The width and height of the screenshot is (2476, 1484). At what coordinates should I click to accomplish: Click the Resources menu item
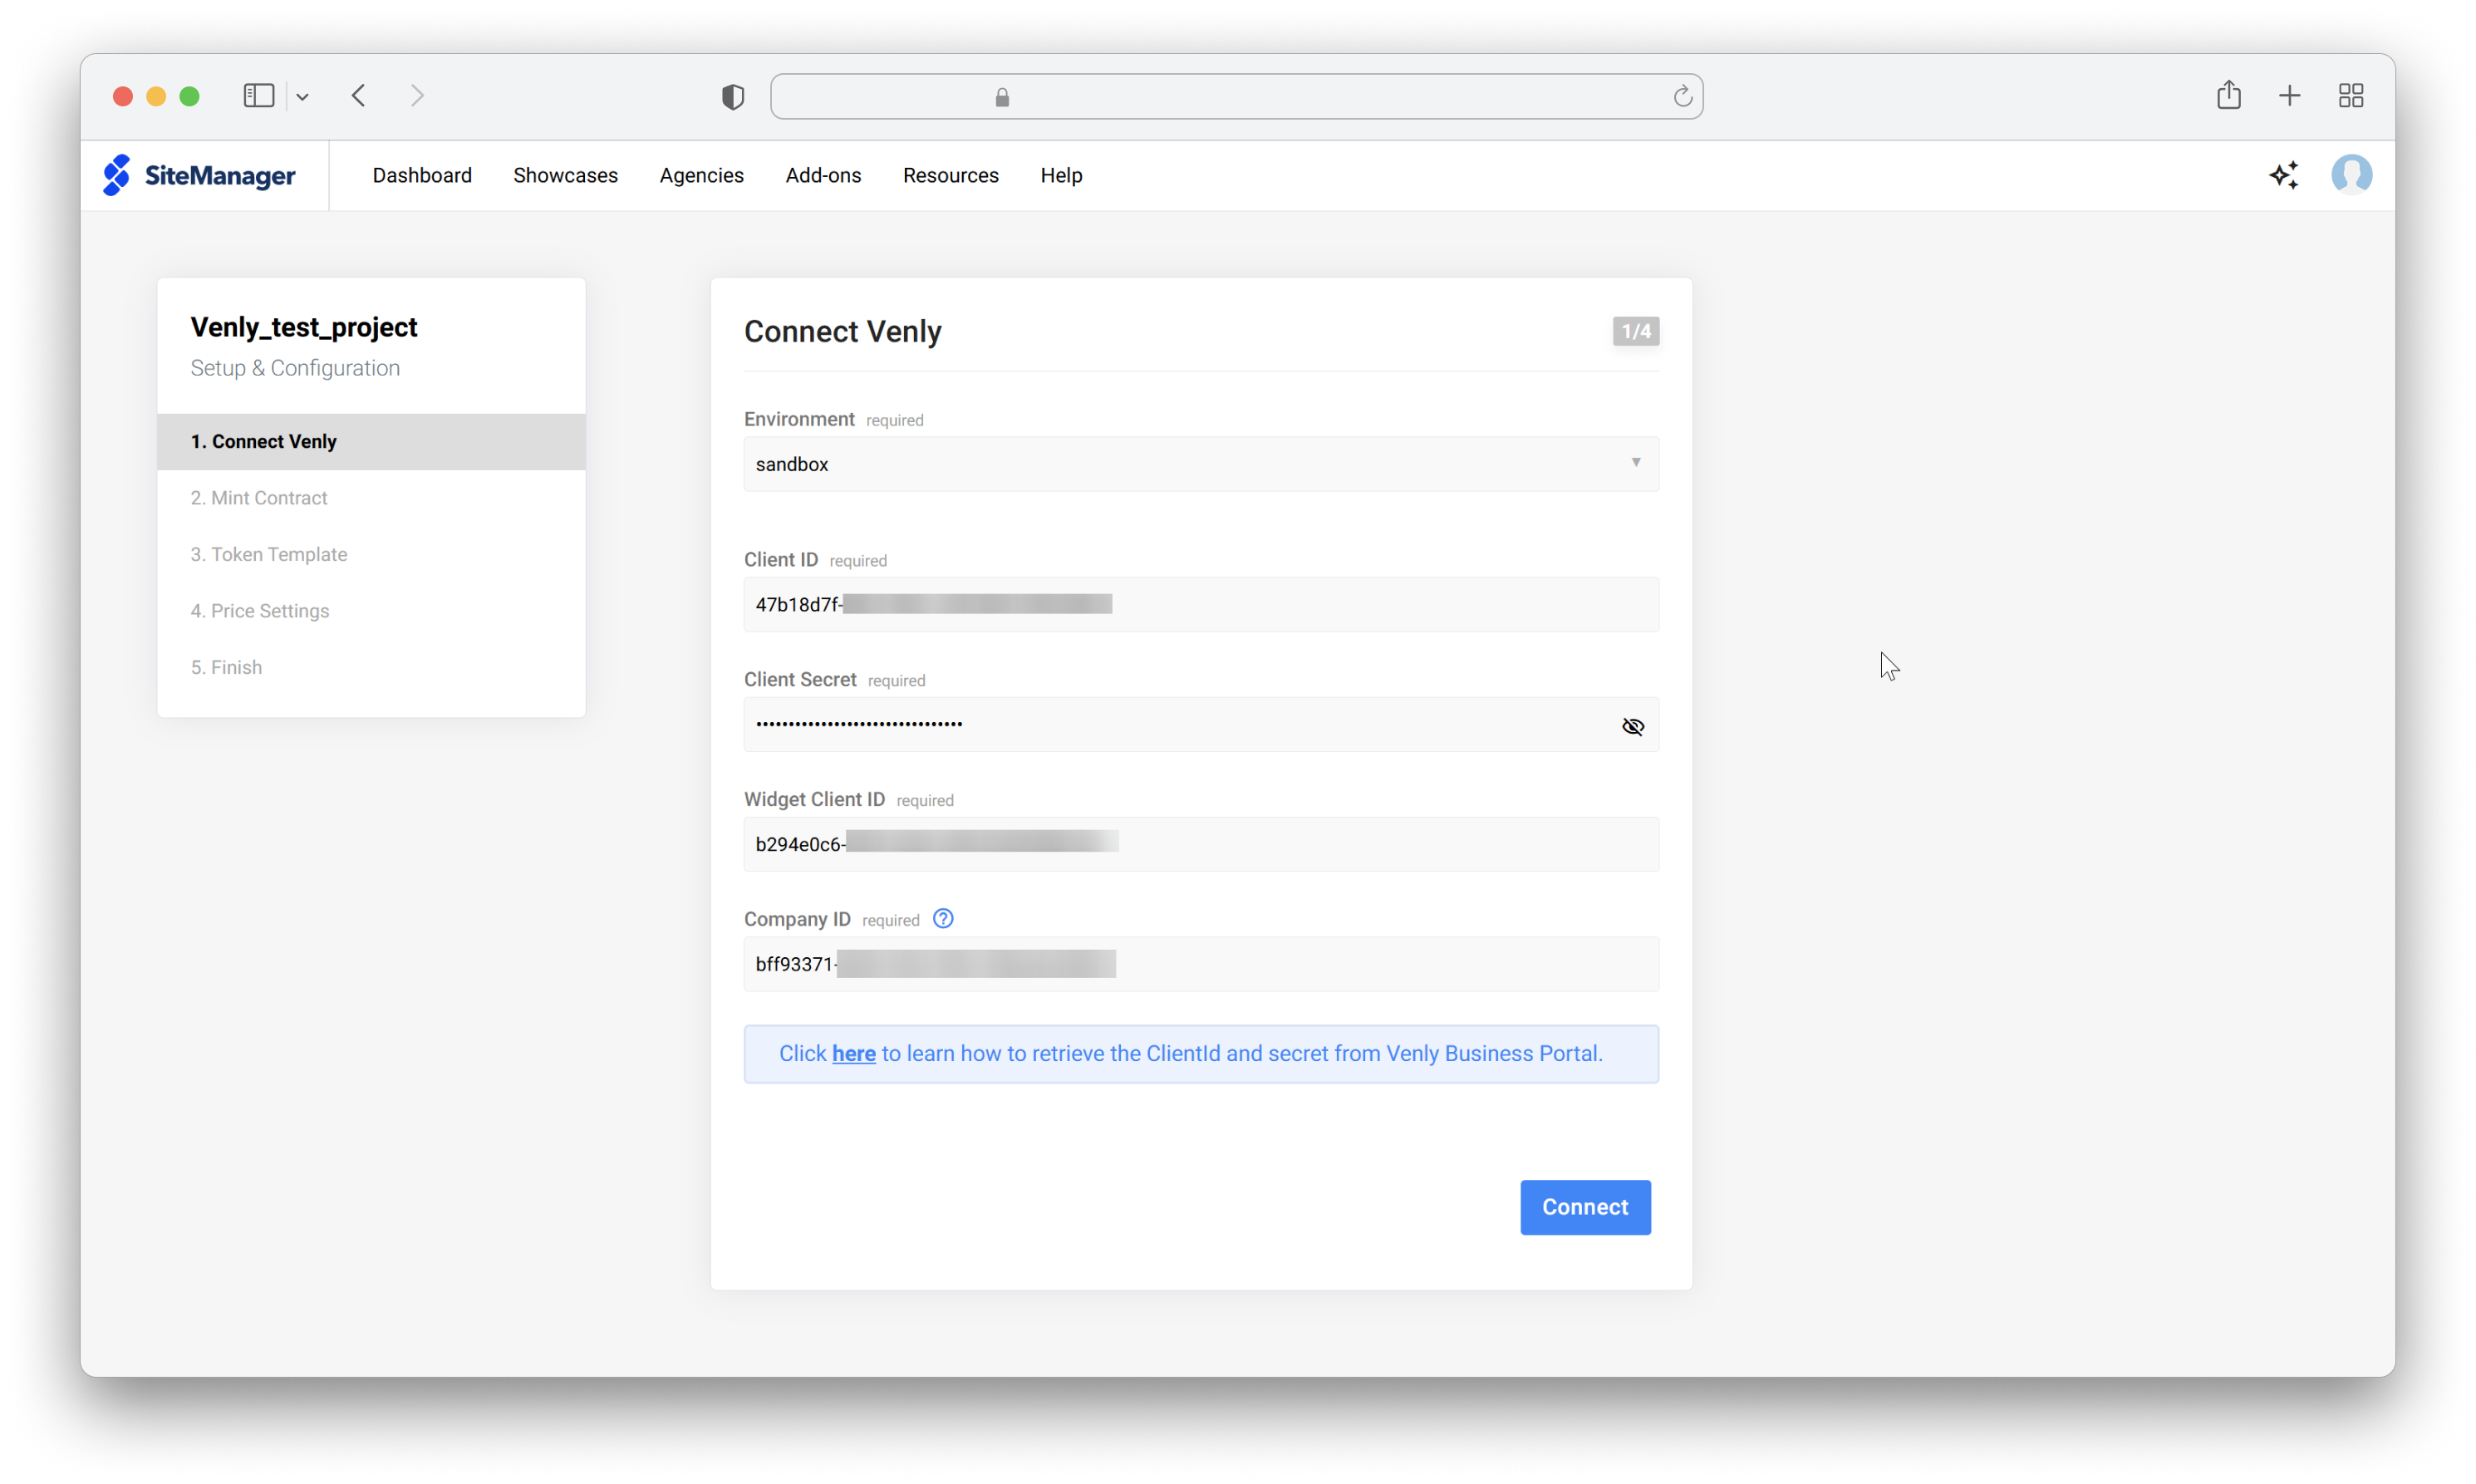951,174
